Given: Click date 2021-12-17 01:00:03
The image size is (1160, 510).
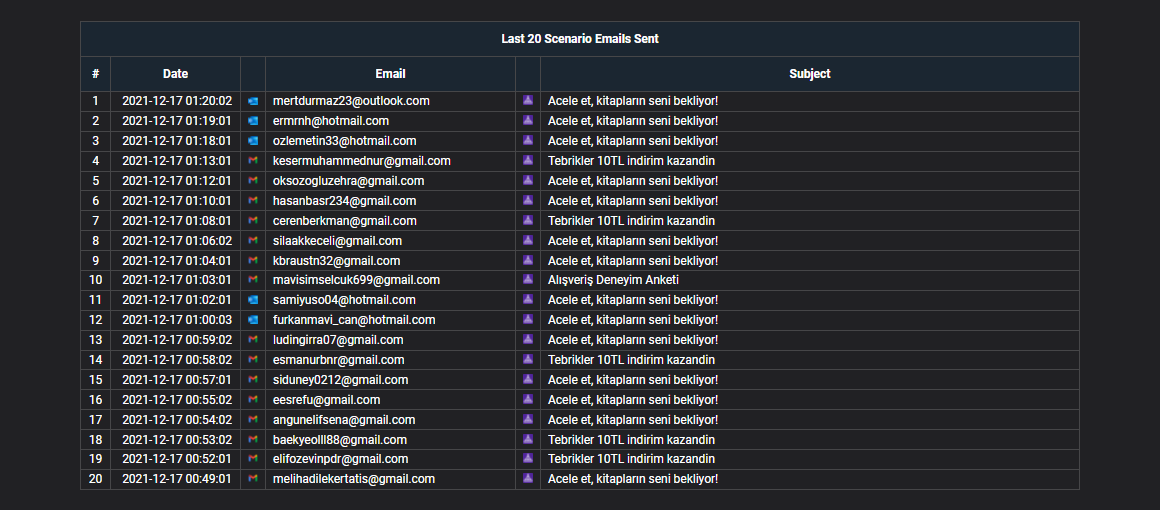Looking at the screenshot, I should 177,320.
